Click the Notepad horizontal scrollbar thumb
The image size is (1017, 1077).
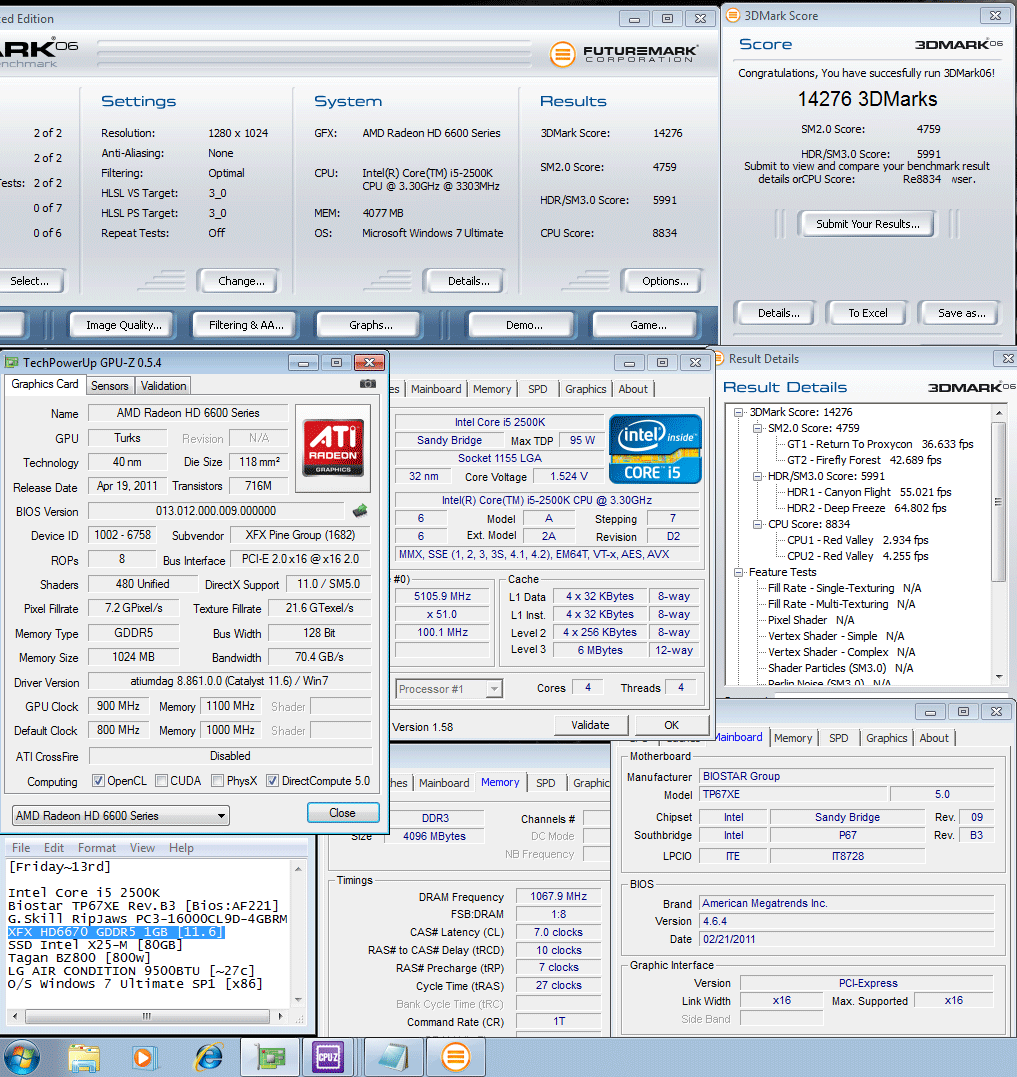(147, 1016)
